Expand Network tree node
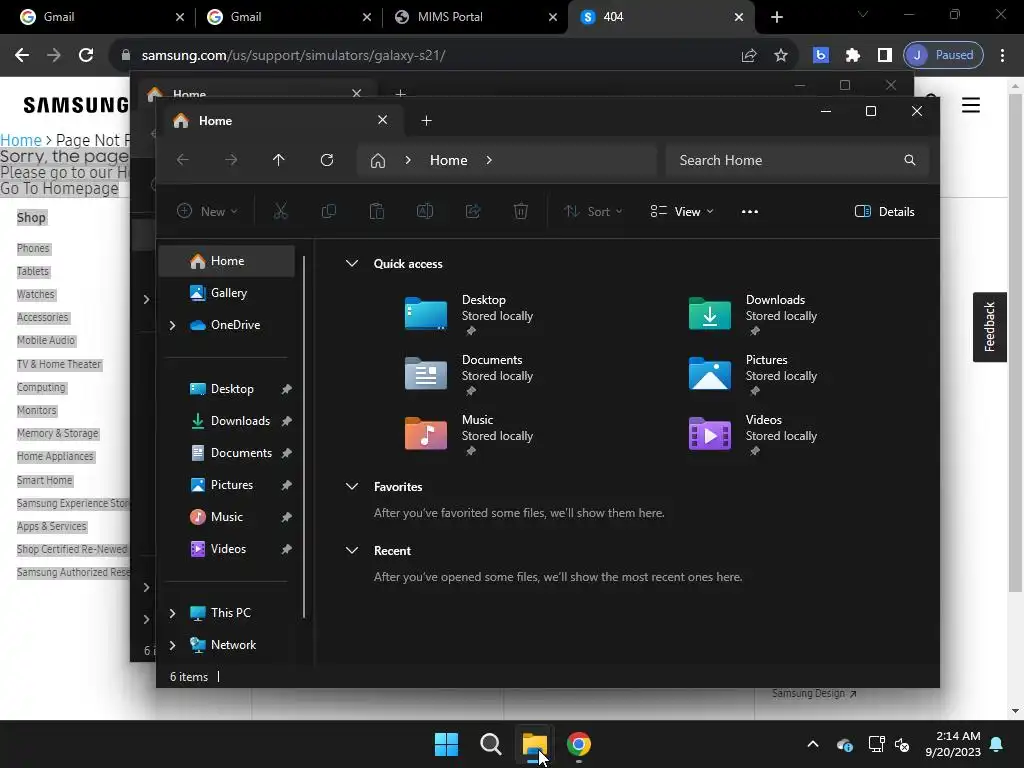 172,645
